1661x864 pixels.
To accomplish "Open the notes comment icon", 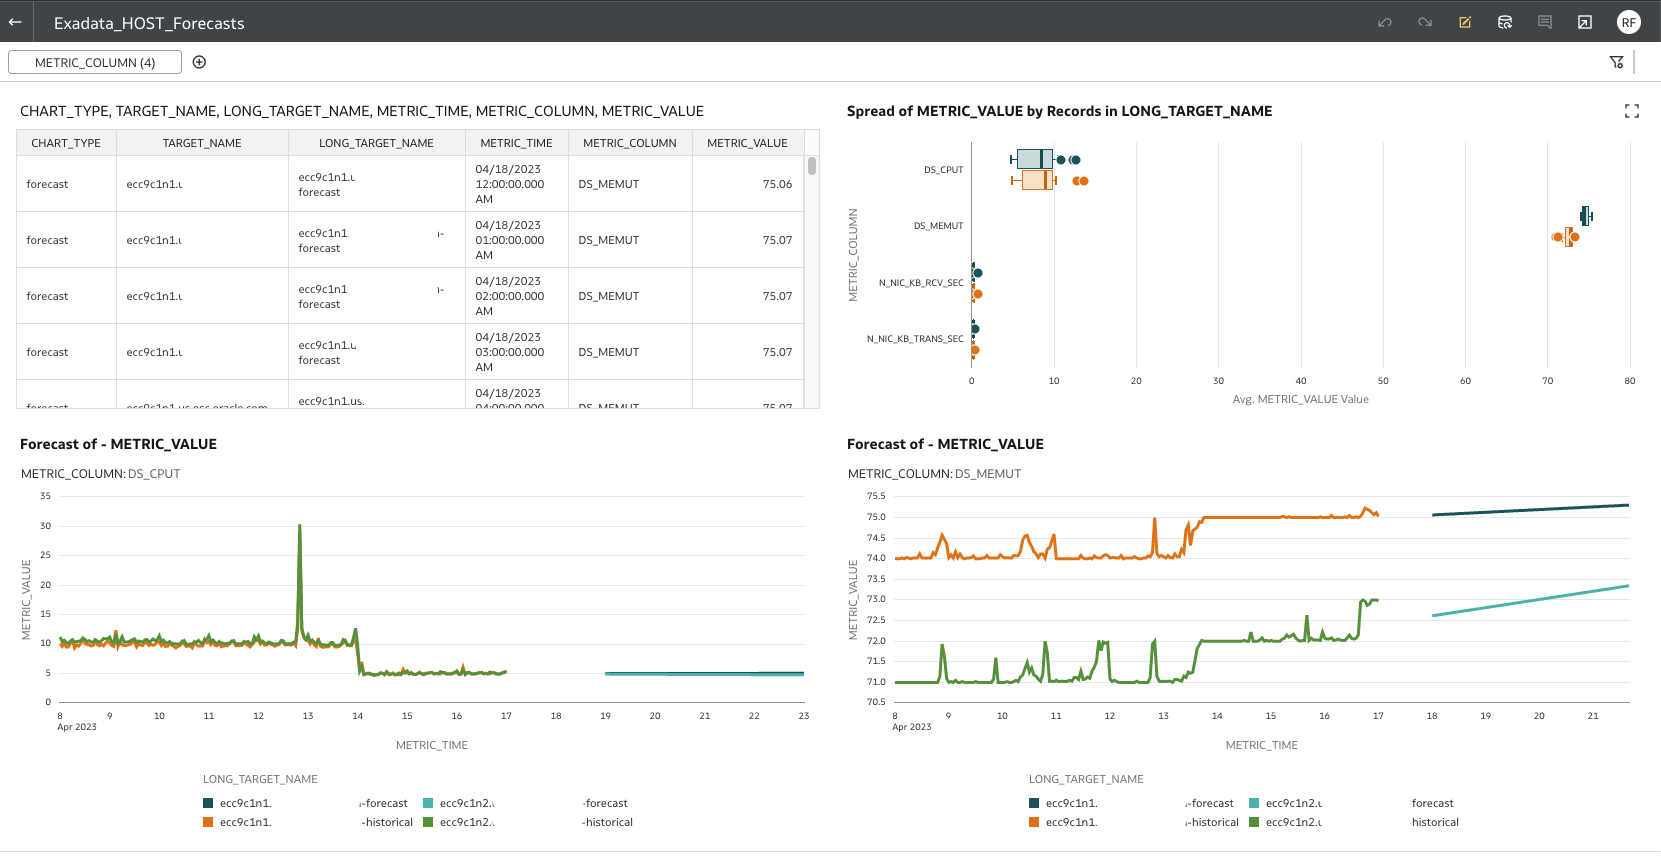I will tap(1545, 22).
